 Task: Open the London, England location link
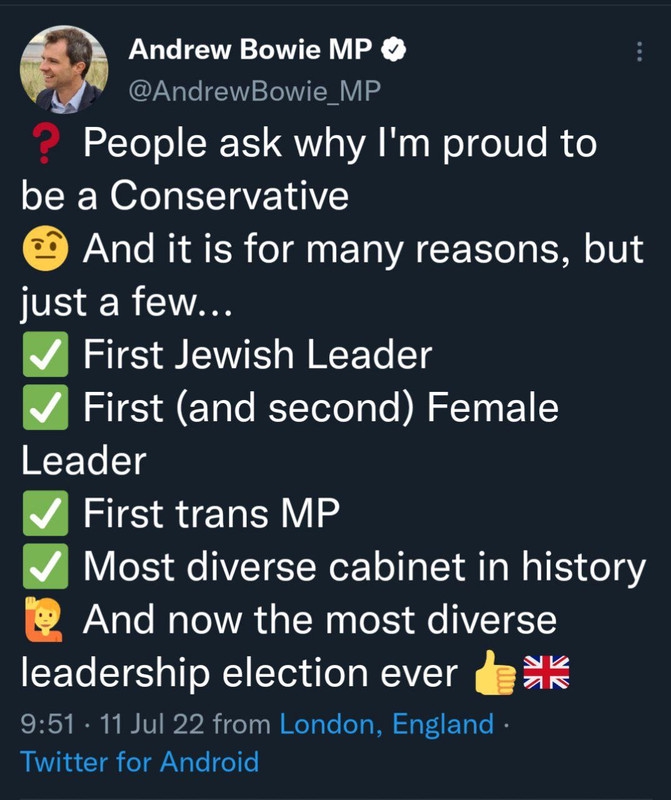tap(387, 724)
